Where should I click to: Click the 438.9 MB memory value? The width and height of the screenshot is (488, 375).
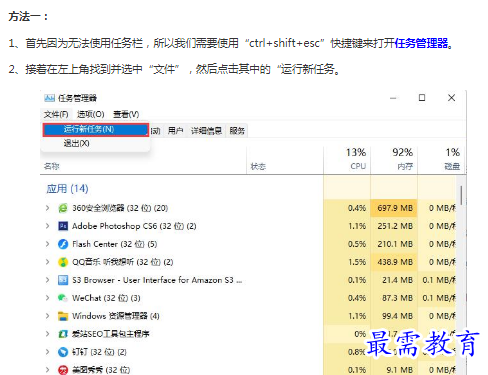click(395, 262)
